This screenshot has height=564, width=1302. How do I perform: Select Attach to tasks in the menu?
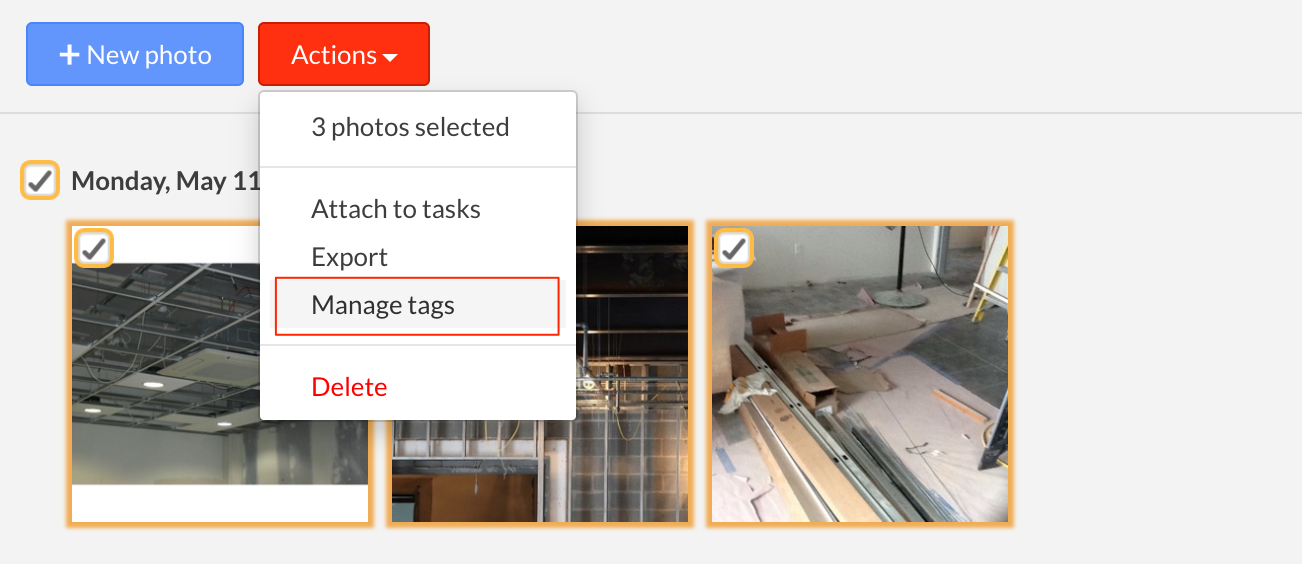(x=396, y=209)
